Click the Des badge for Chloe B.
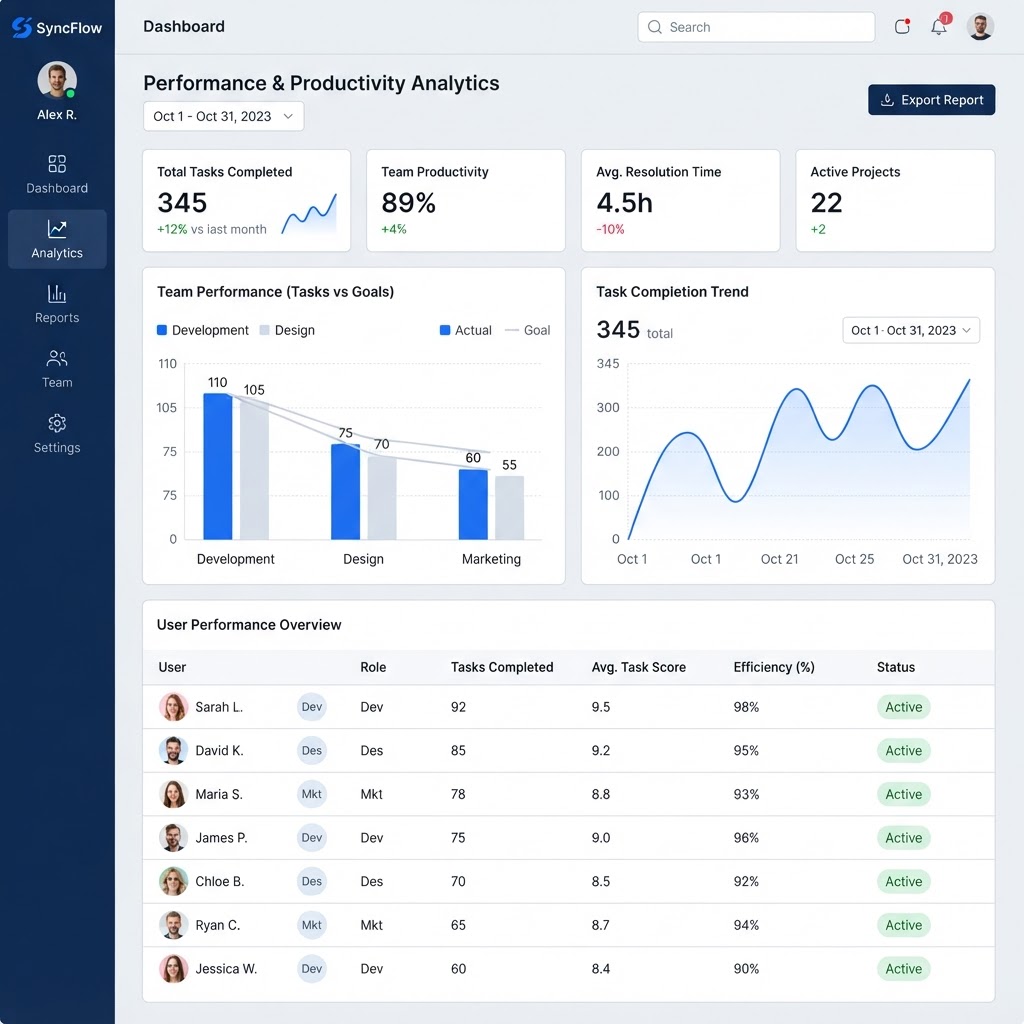 pyautogui.click(x=312, y=881)
